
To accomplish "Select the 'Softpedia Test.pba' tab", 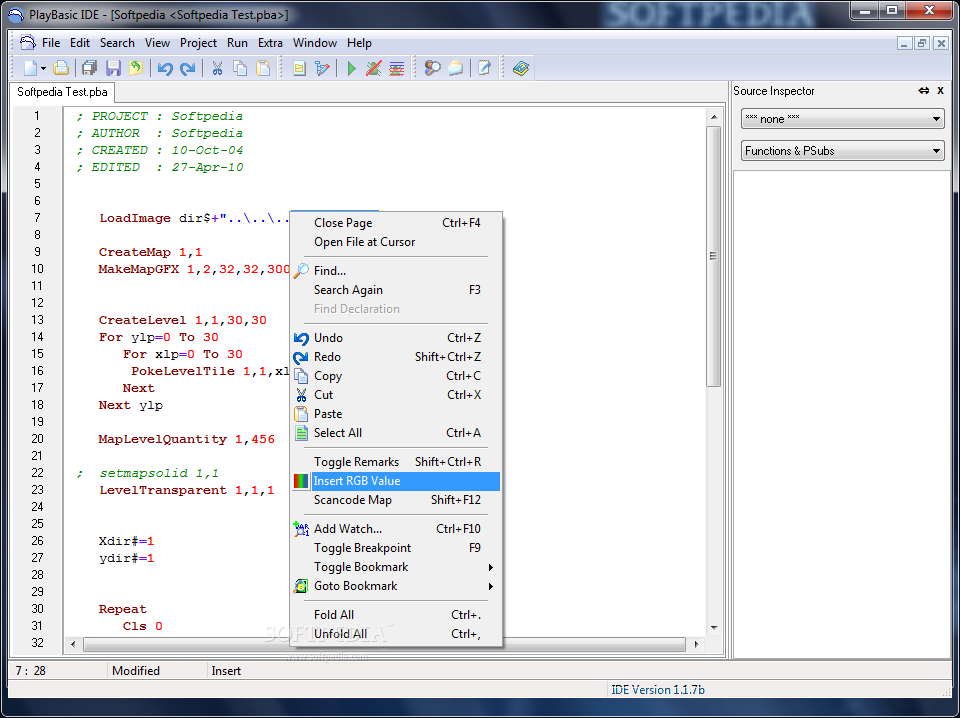I will [x=62, y=92].
